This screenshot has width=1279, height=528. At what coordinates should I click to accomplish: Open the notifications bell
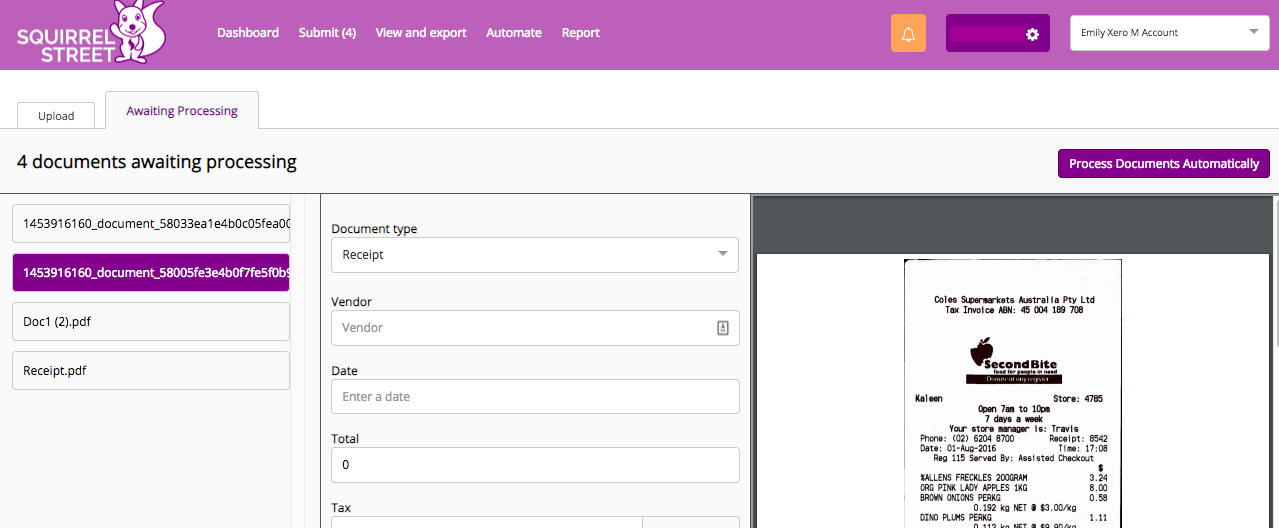click(908, 33)
